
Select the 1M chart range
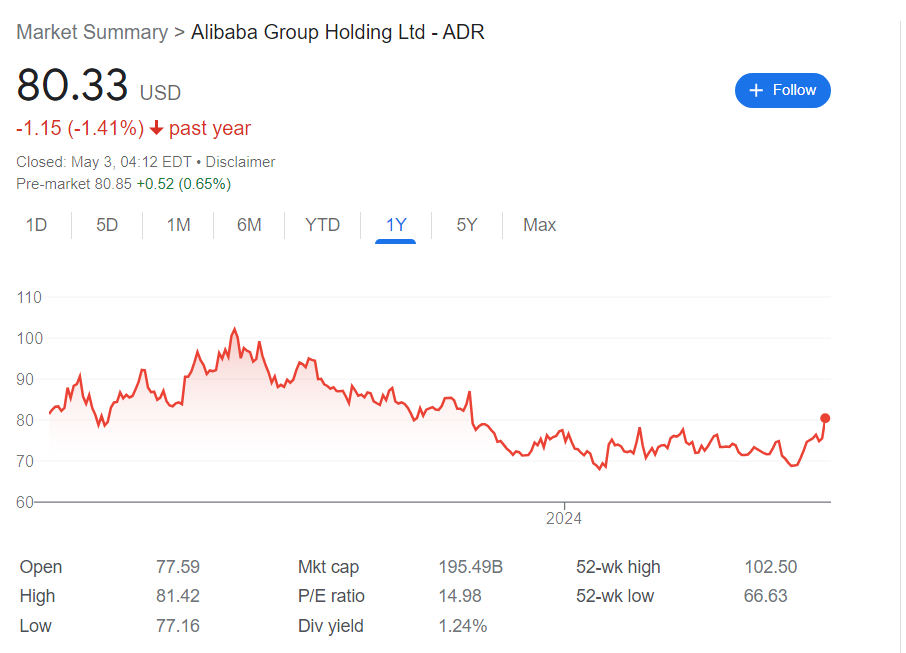(x=178, y=225)
